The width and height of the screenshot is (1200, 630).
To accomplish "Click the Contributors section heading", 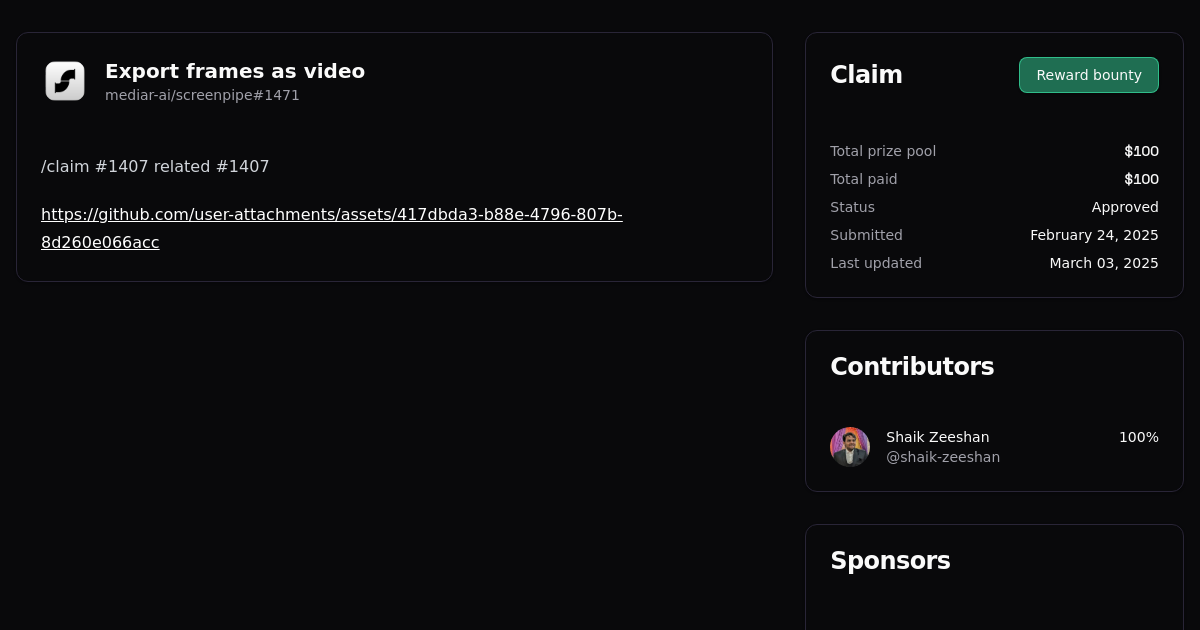I will click(912, 367).
